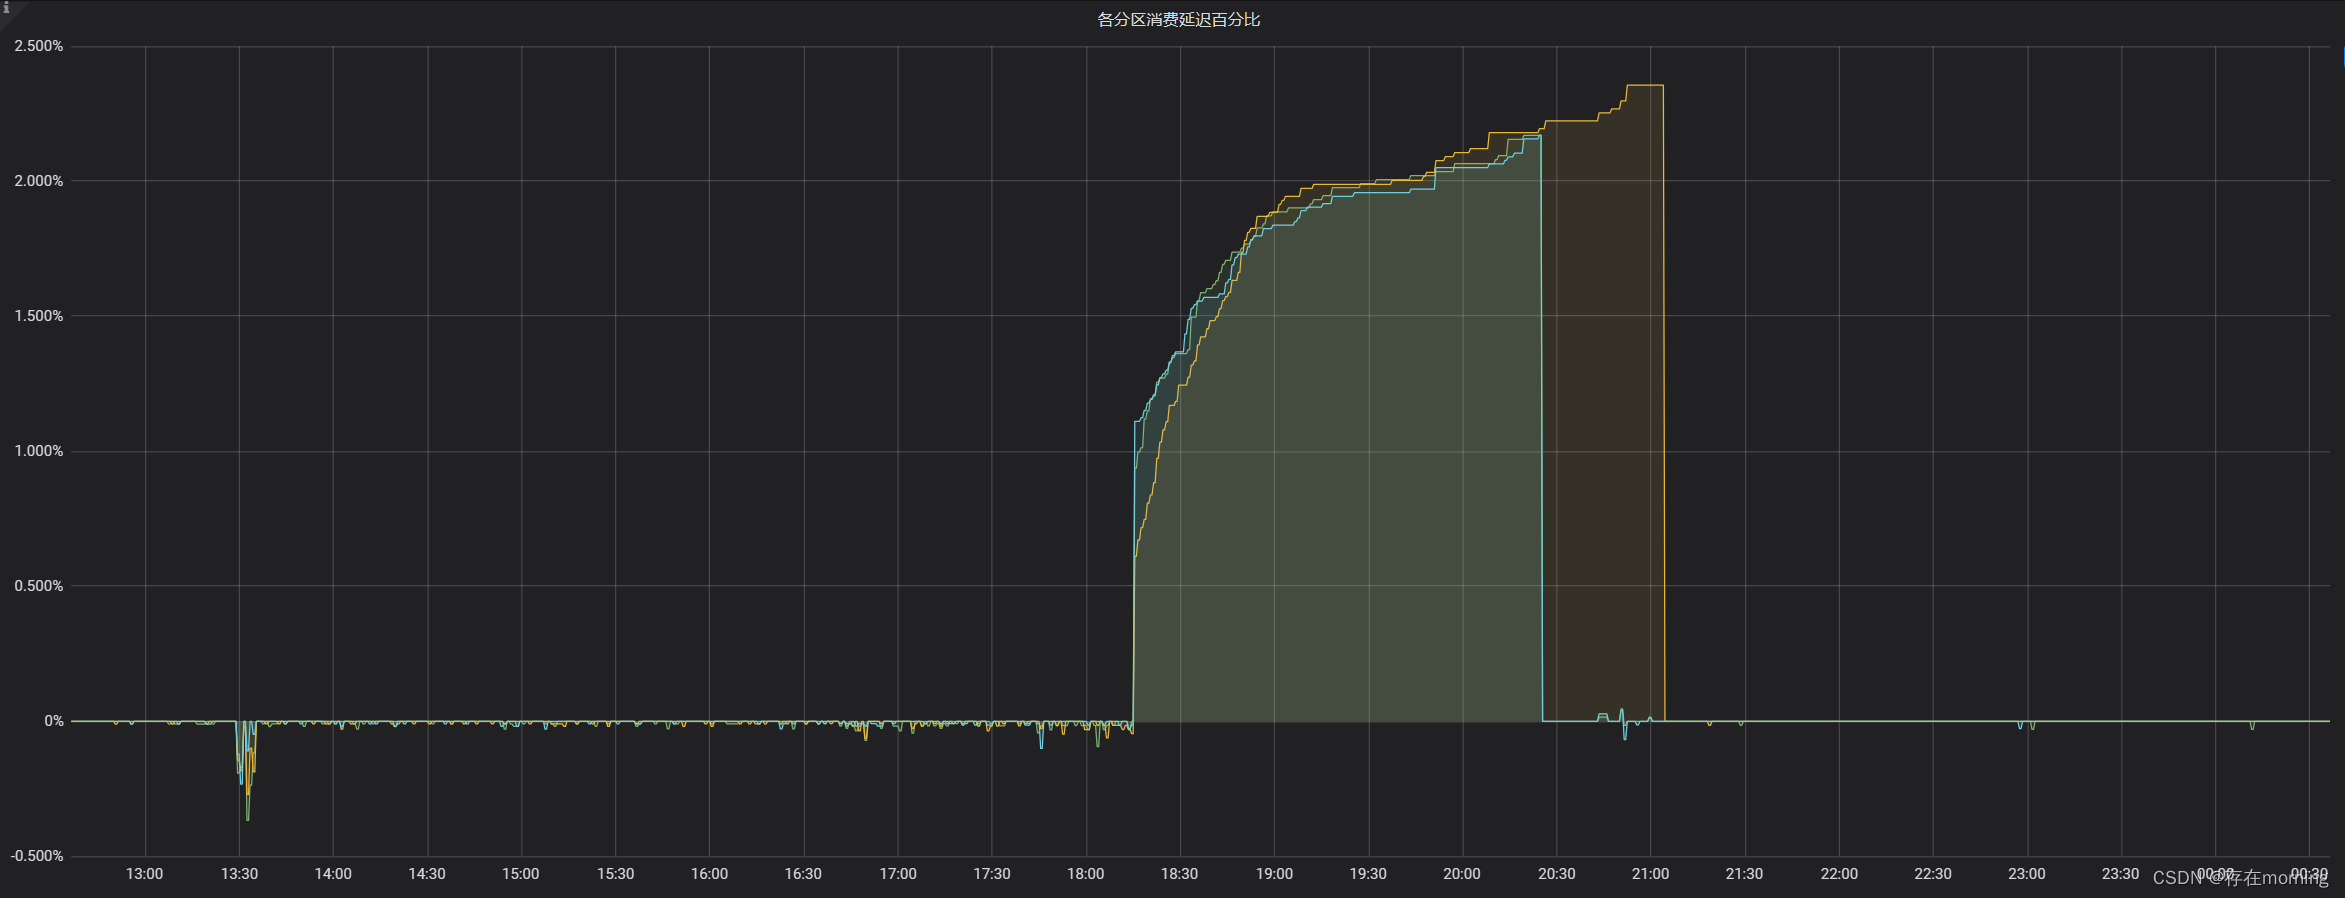Click the 23:00 time axis label
Viewport: 2345px width, 898px height.
[2027, 874]
